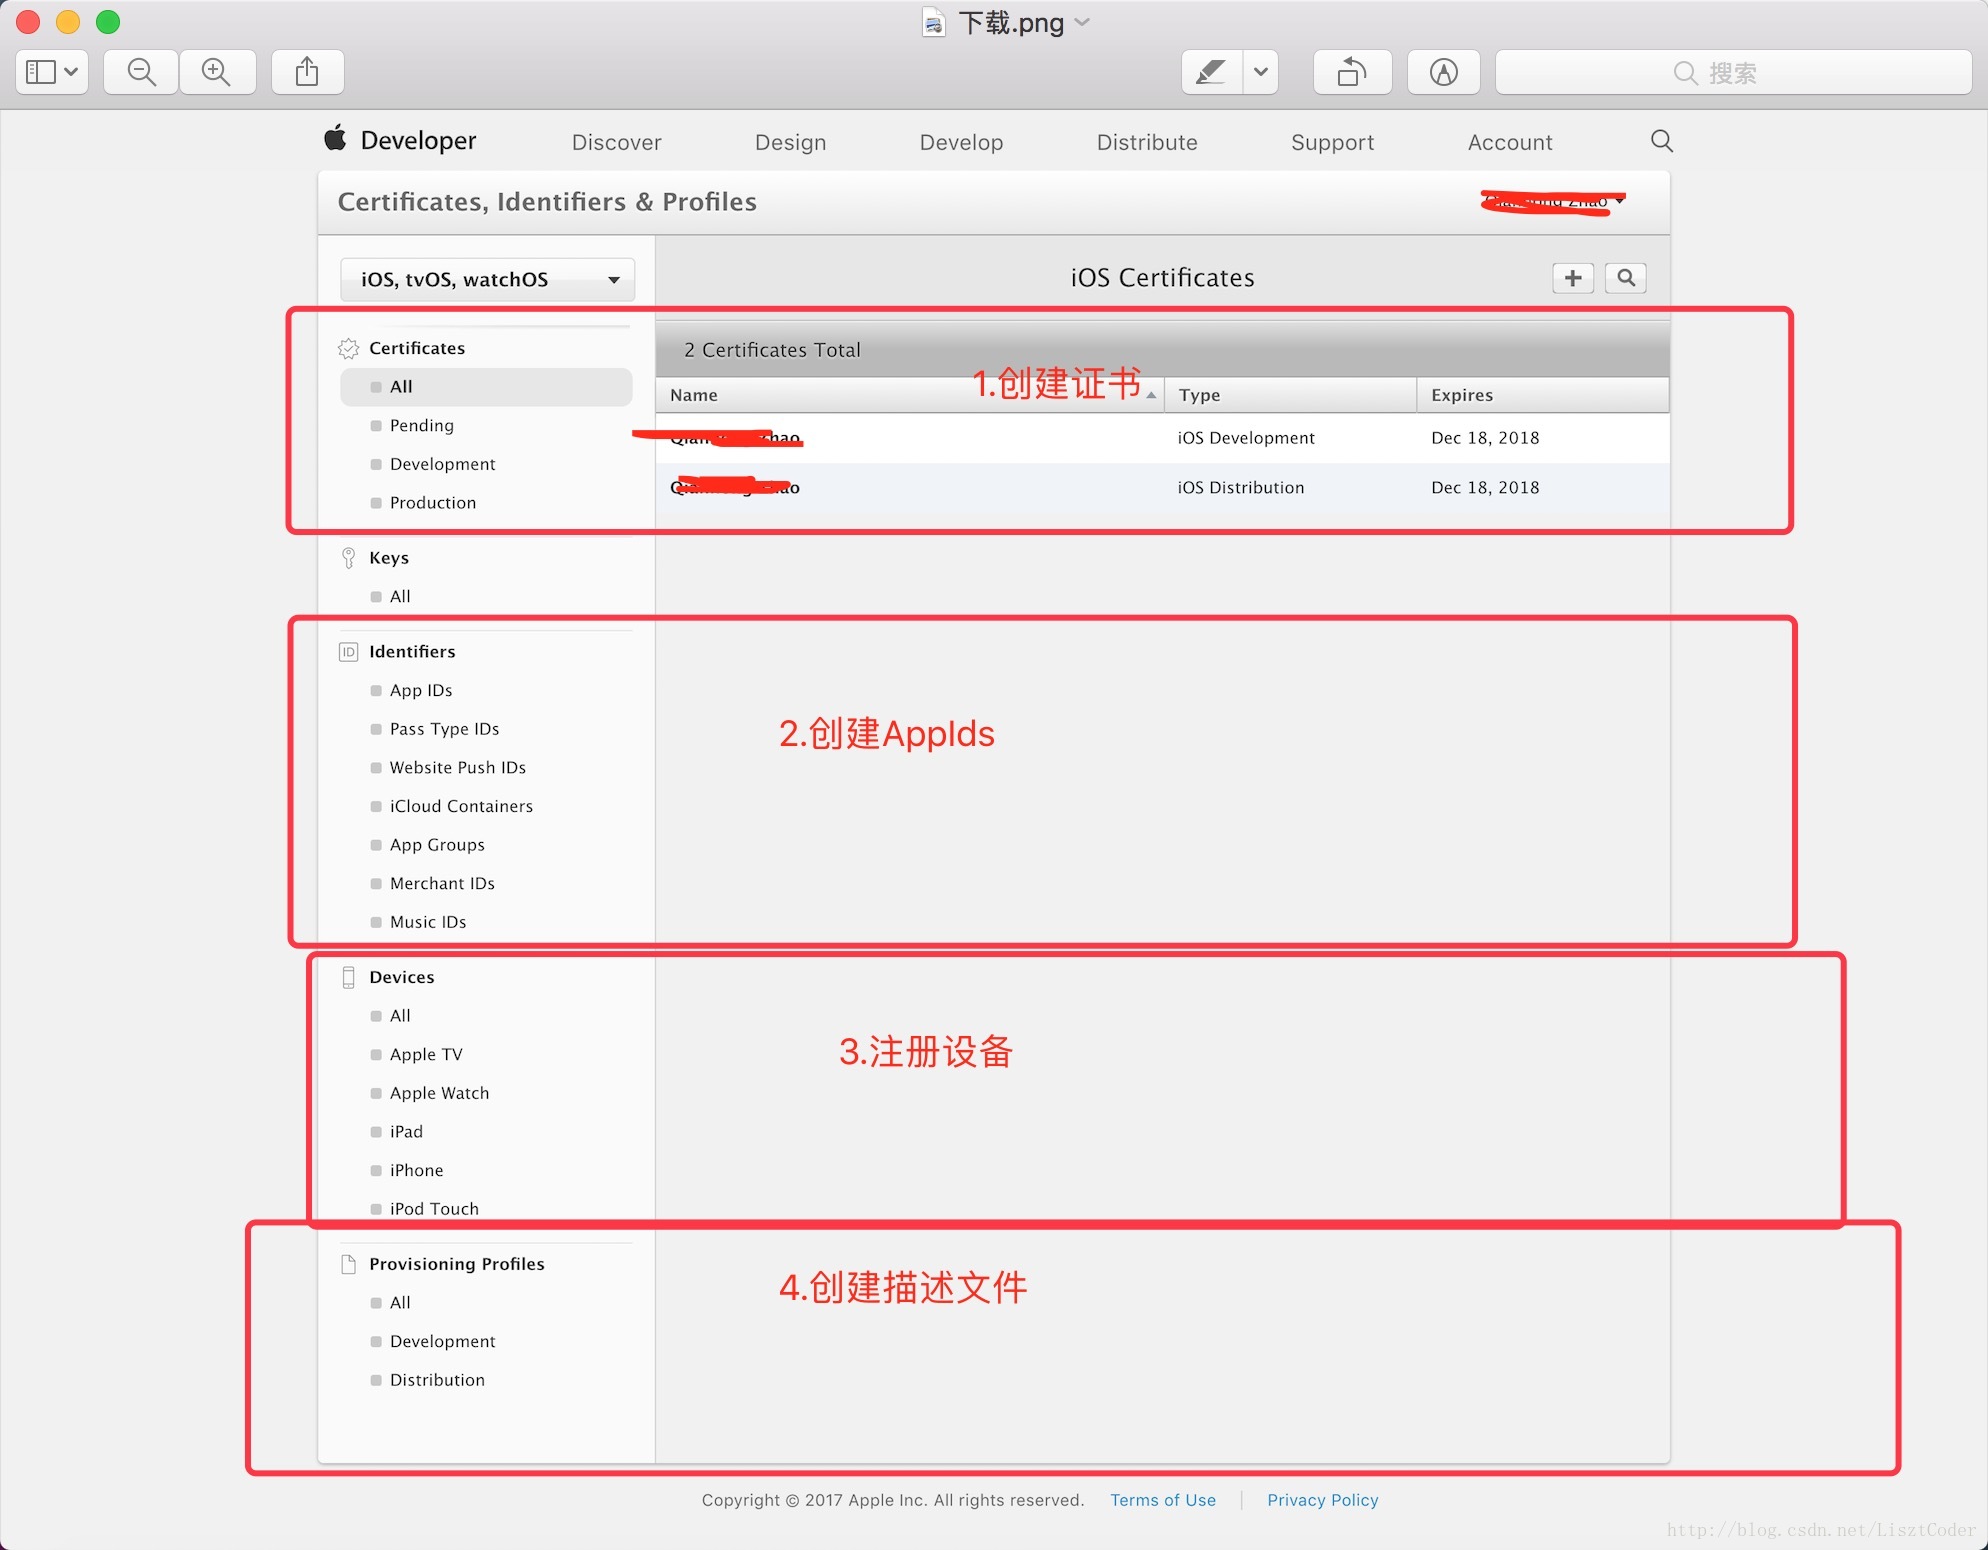Image resolution: width=1988 pixels, height=1550 pixels.
Task: Open the account name dropdown in header
Action: pyautogui.click(x=1554, y=202)
